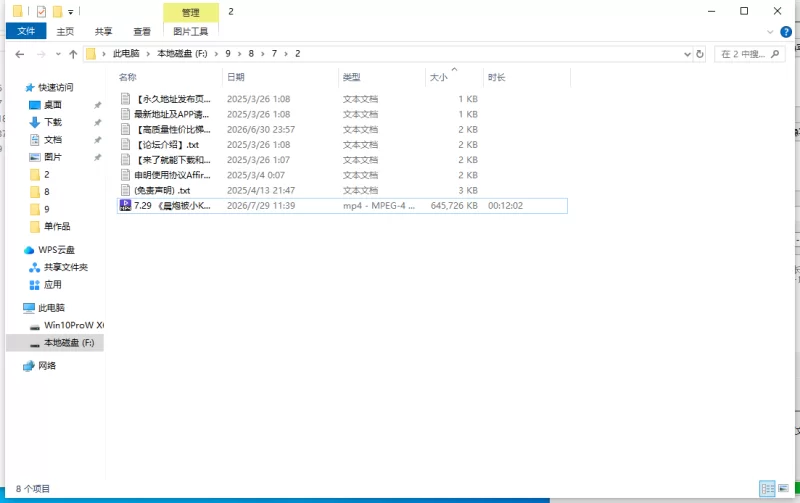
Task: Open the 文件 ribbon tab
Action: coord(26,31)
